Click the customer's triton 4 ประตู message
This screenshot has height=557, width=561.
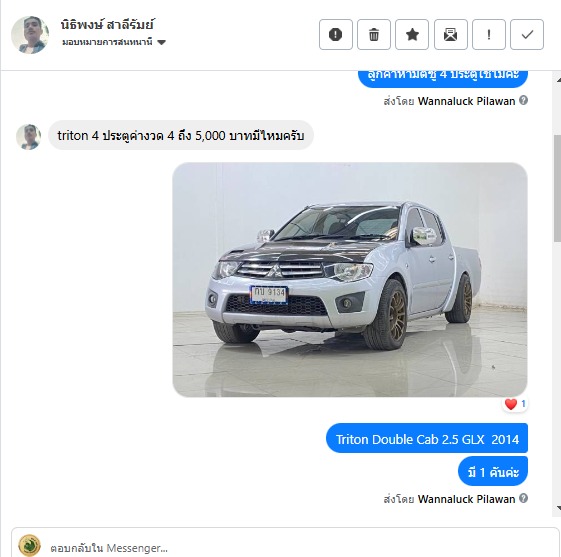coord(181,136)
